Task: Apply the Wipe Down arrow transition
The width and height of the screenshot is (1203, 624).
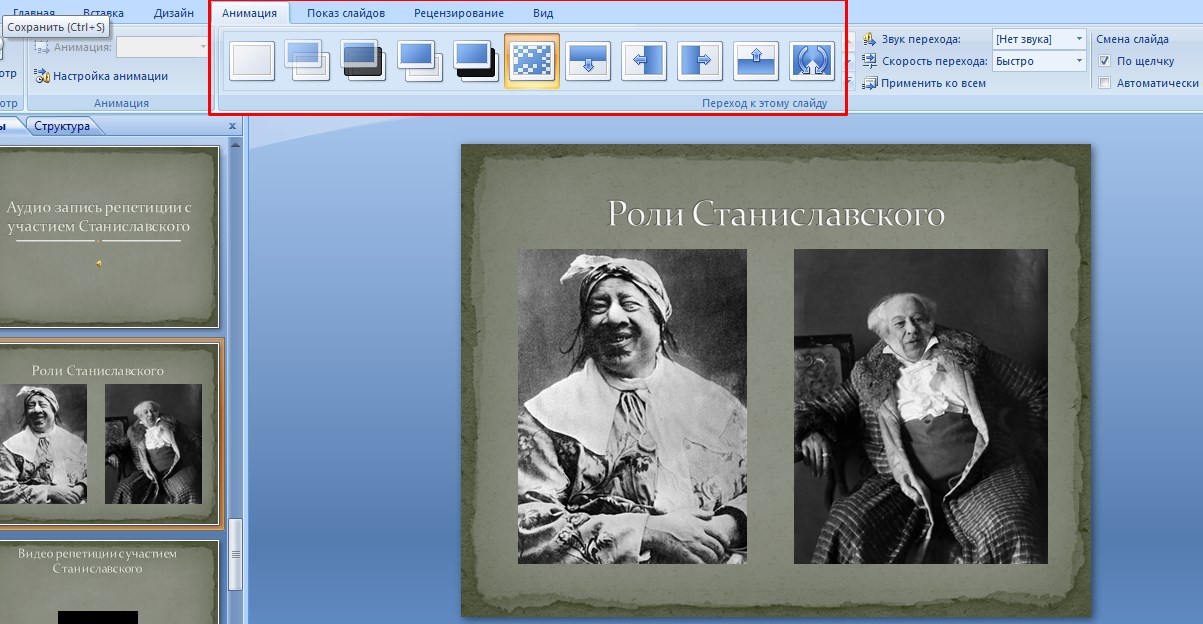Action: (x=588, y=61)
